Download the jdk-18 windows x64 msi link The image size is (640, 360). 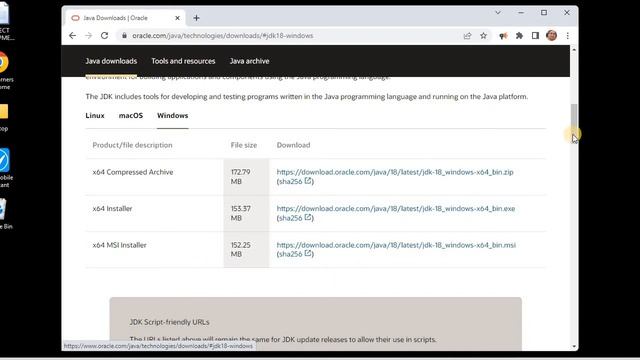[396, 245]
